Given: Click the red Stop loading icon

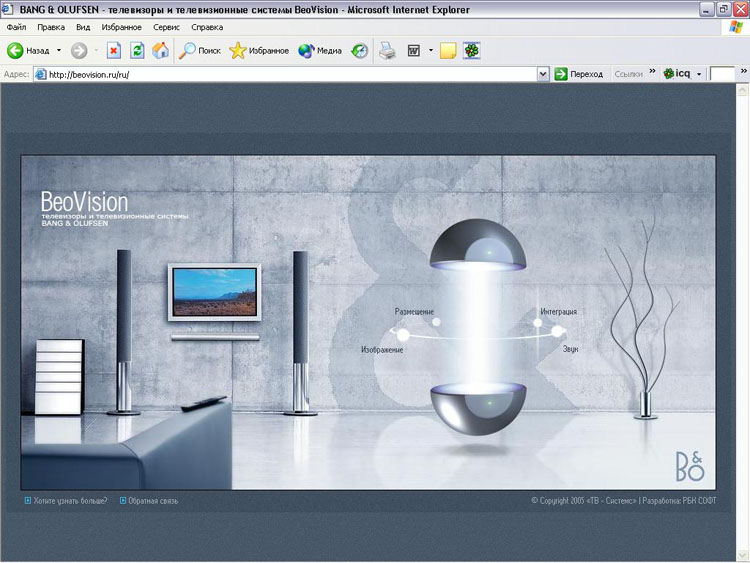Looking at the screenshot, I should coord(114,50).
